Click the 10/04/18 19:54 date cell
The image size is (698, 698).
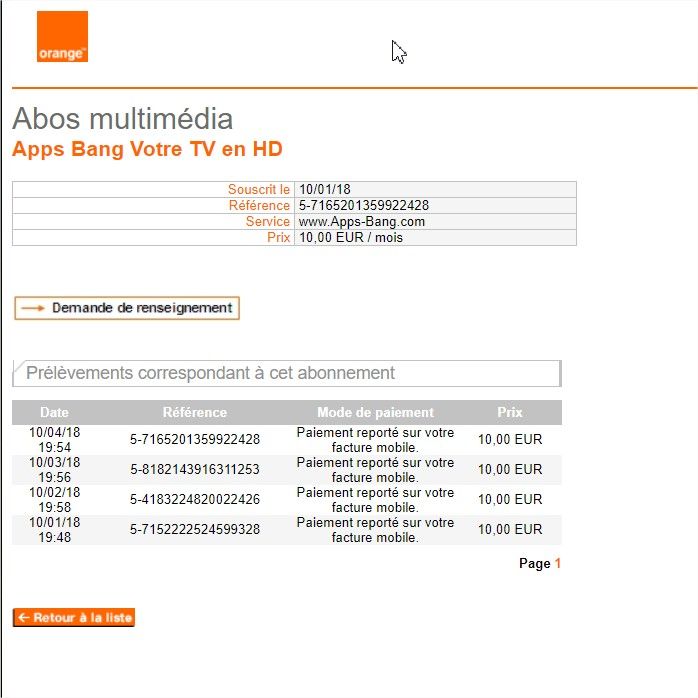pyautogui.click(x=55, y=440)
